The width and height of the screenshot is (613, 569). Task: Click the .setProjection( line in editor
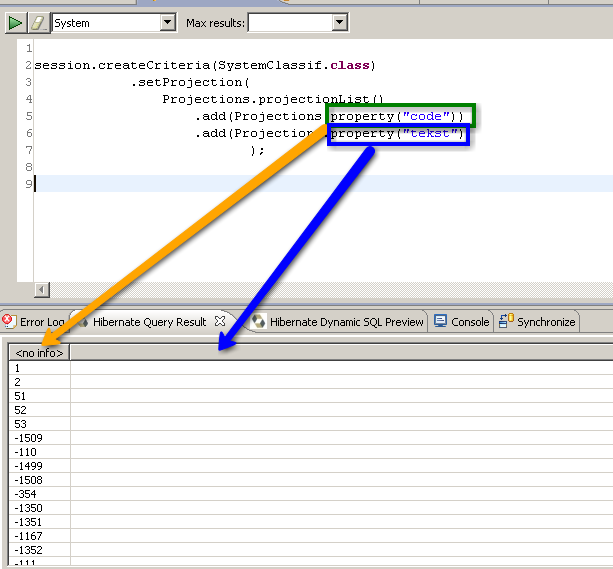pos(190,83)
